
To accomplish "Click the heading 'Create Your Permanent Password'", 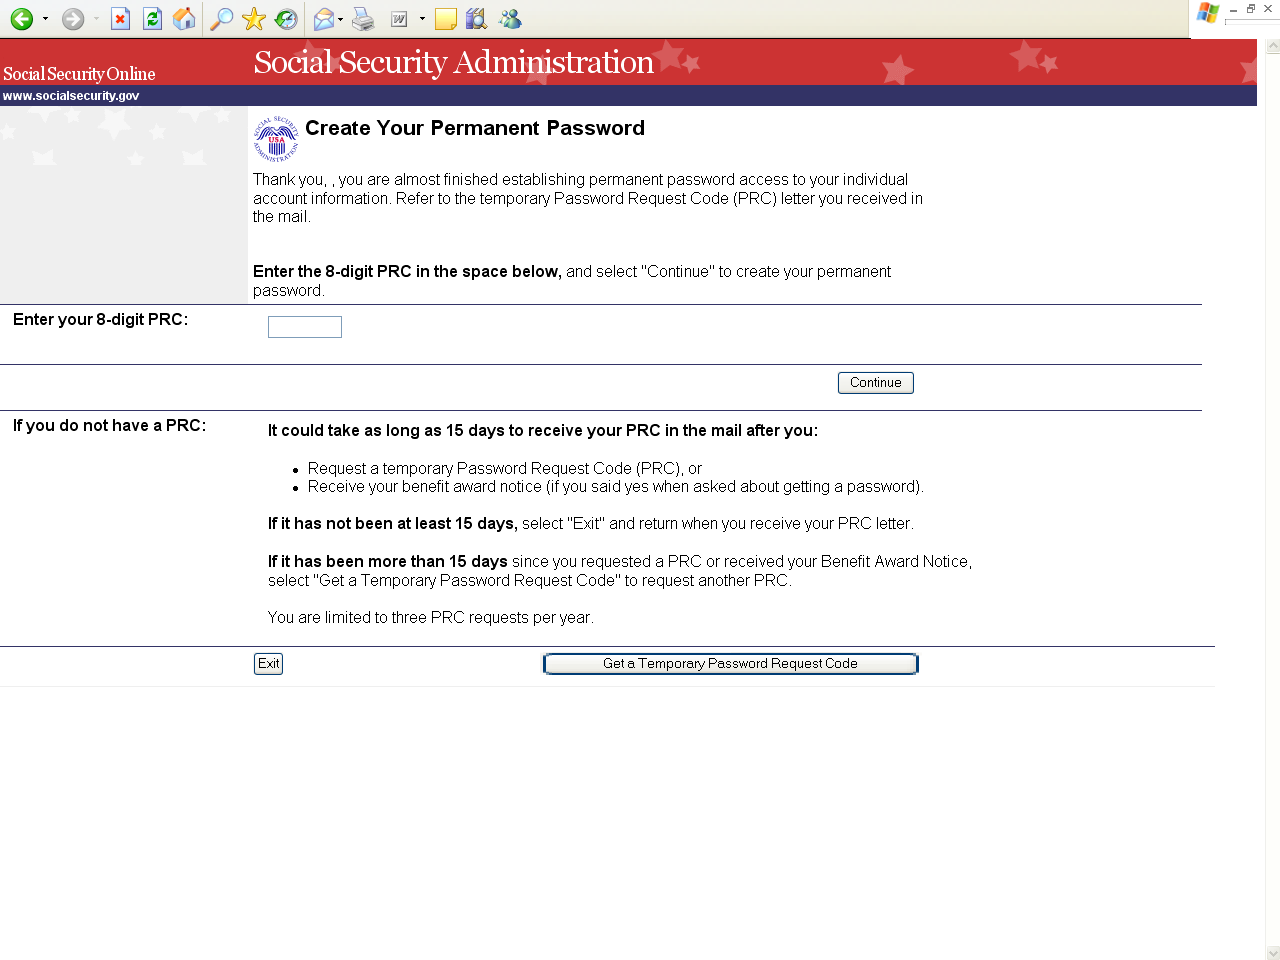I will pyautogui.click(x=475, y=128).
